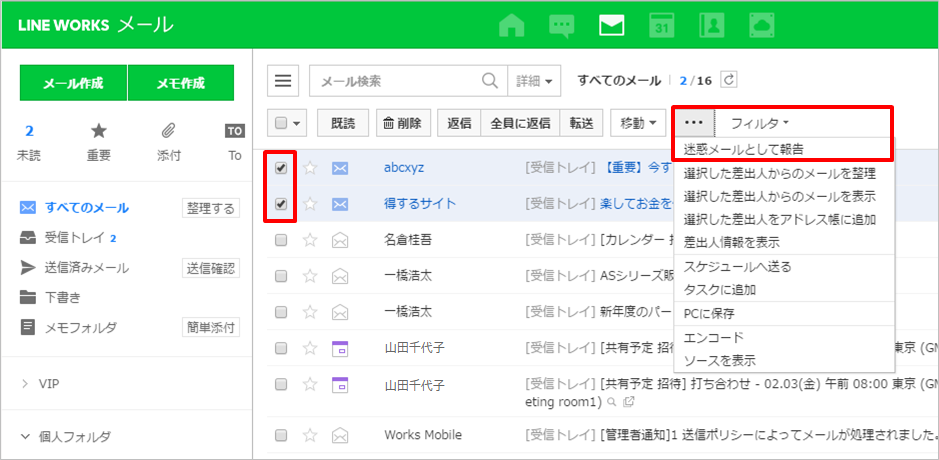
Task: Open the Home icon in top bar
Action: point(511,25)
